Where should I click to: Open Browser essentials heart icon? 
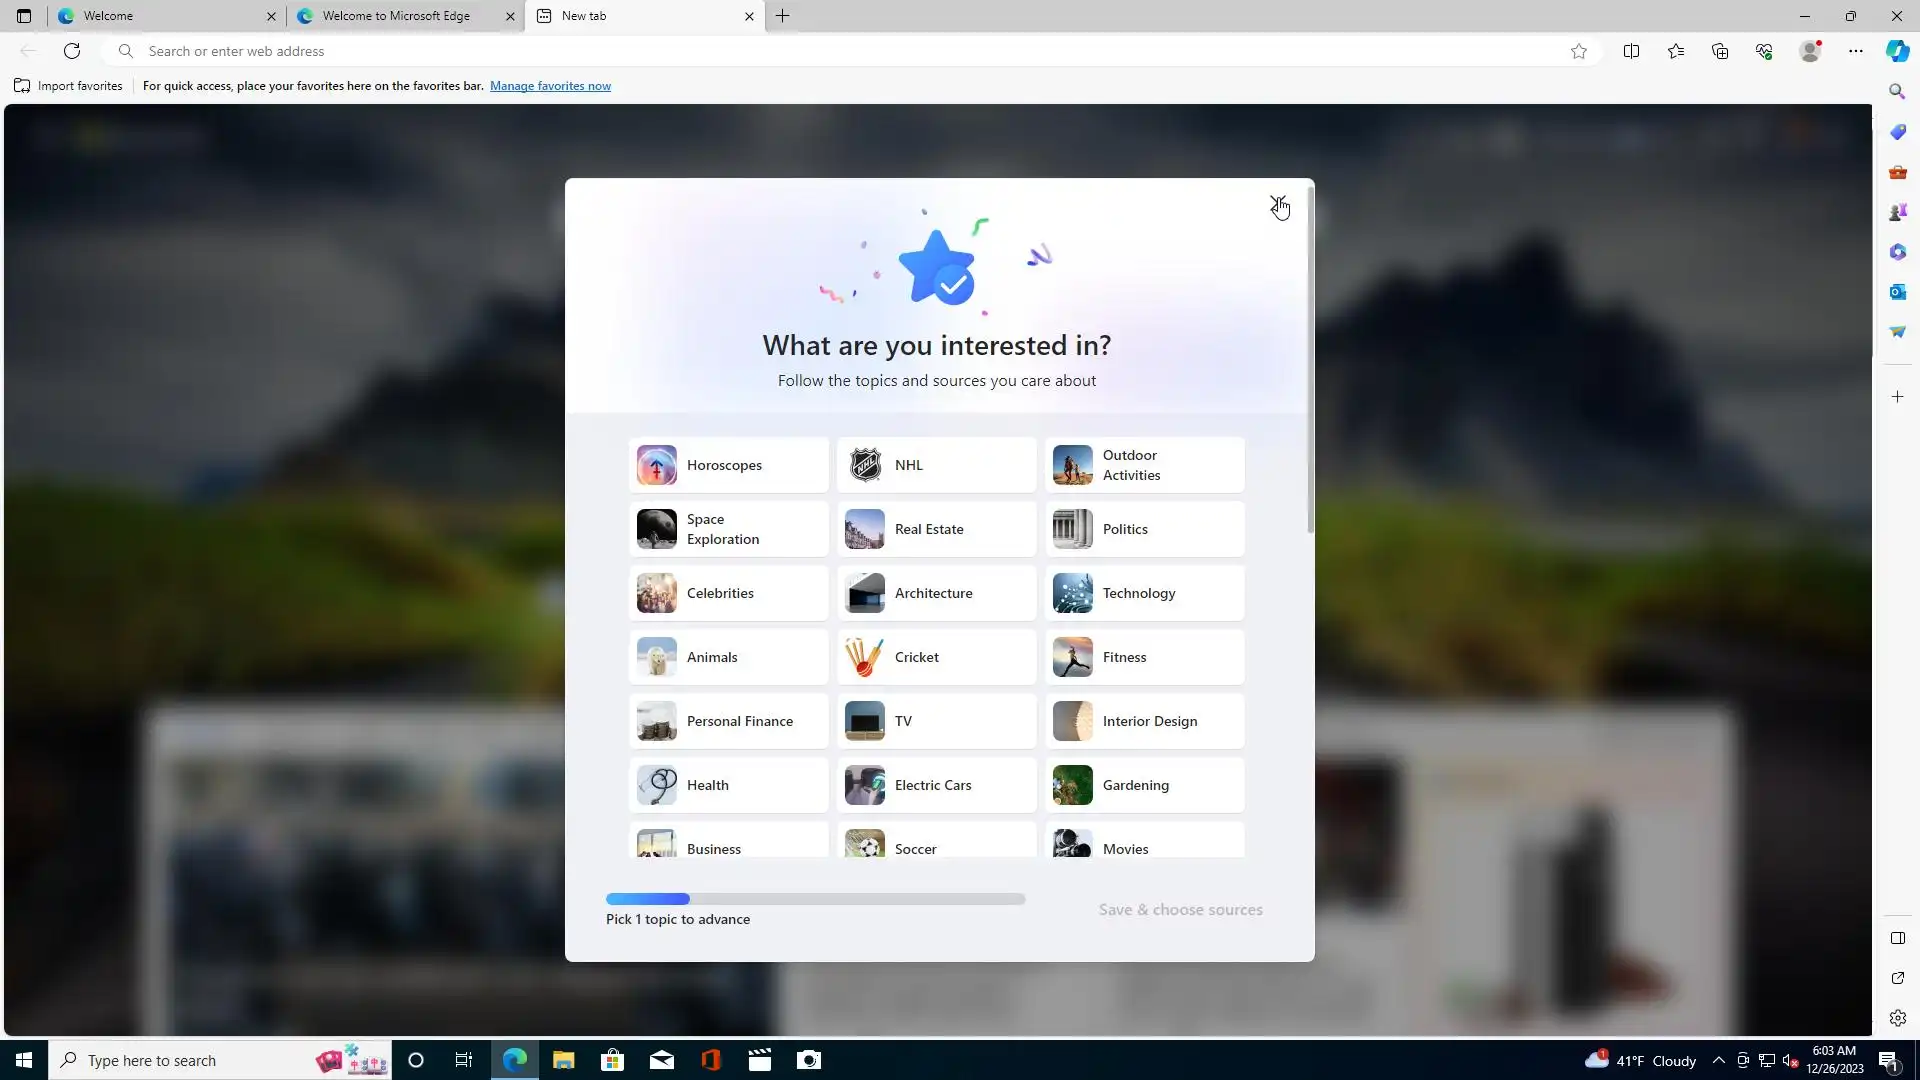[x=1764, y=51]
